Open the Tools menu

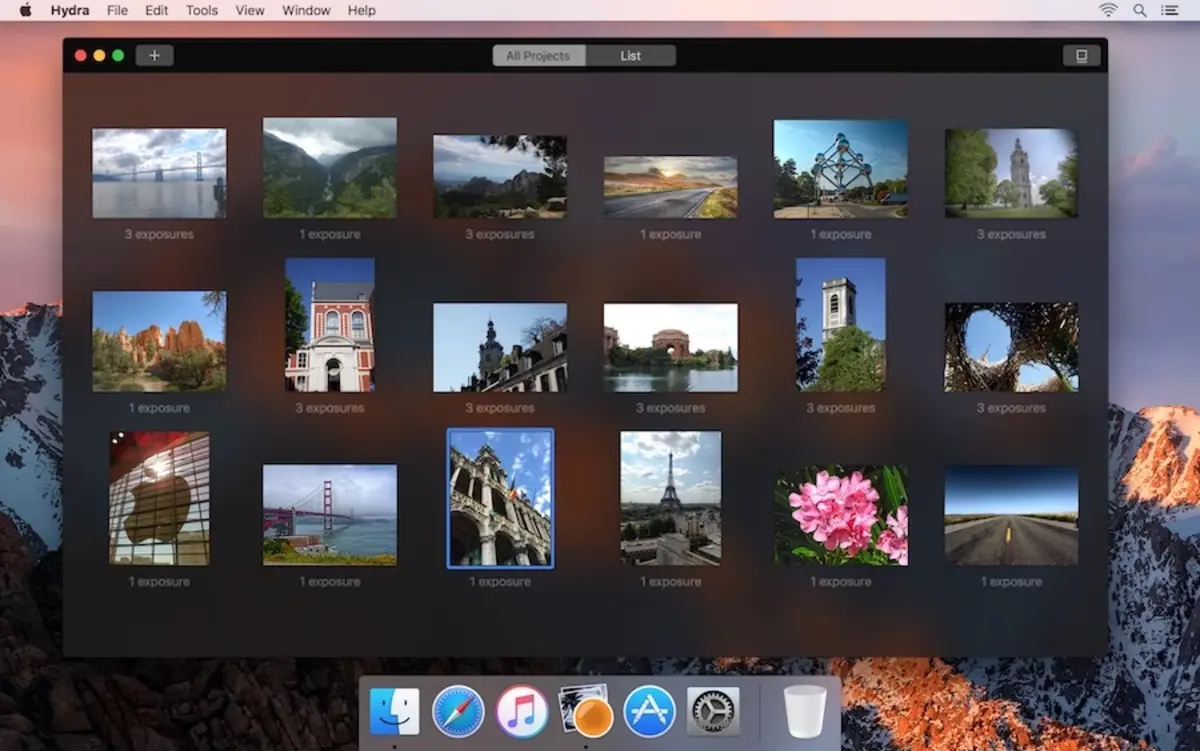[x=201, y=10]
